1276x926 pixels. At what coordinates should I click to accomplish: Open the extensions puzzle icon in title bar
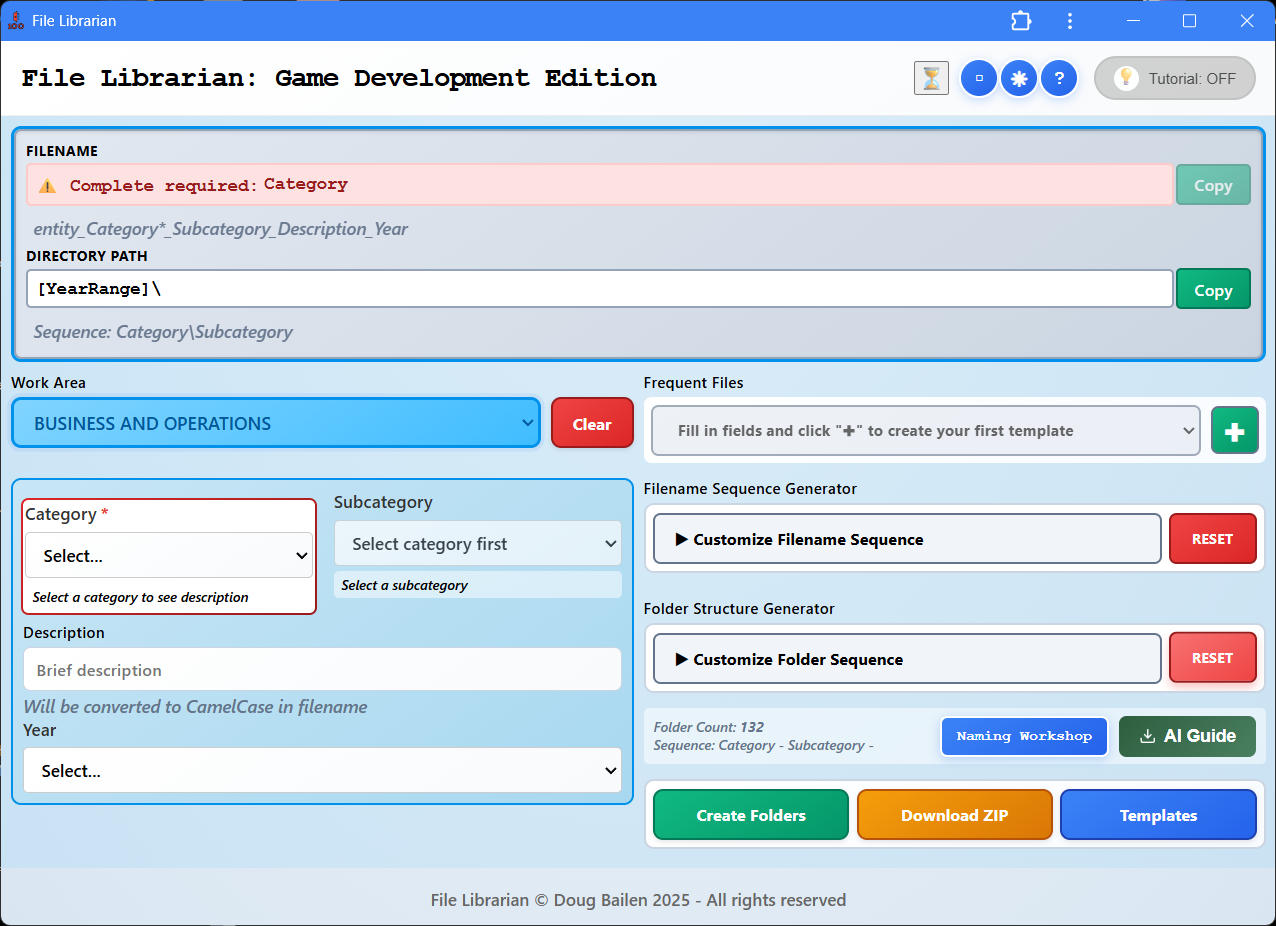pos(1020,21)
